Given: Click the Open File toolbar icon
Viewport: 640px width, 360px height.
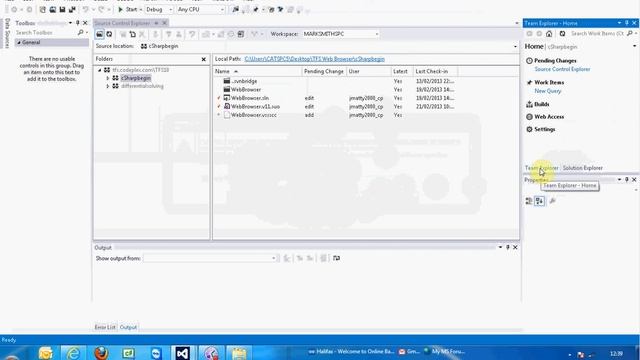Looking at the screenshot, I should (53, 9).
